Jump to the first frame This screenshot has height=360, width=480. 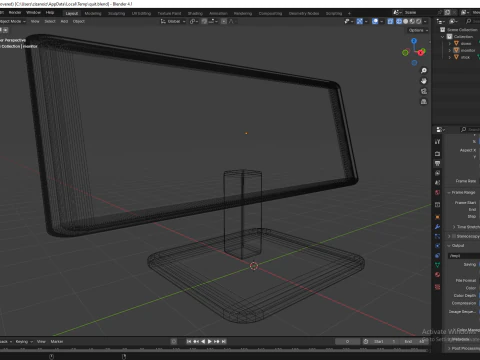pos(189,341)
